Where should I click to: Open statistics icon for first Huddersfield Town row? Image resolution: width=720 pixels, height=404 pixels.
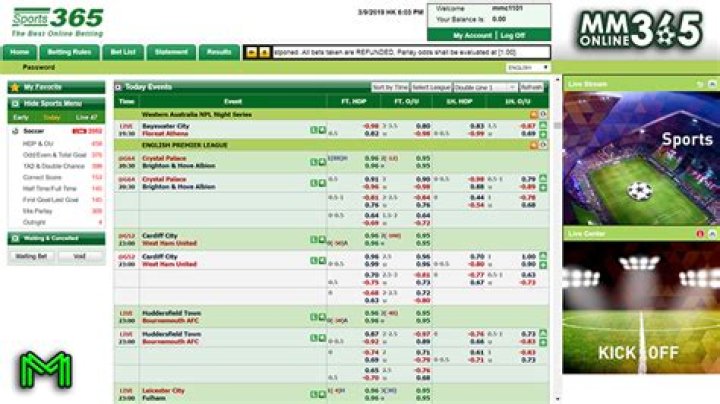point(314,317)
